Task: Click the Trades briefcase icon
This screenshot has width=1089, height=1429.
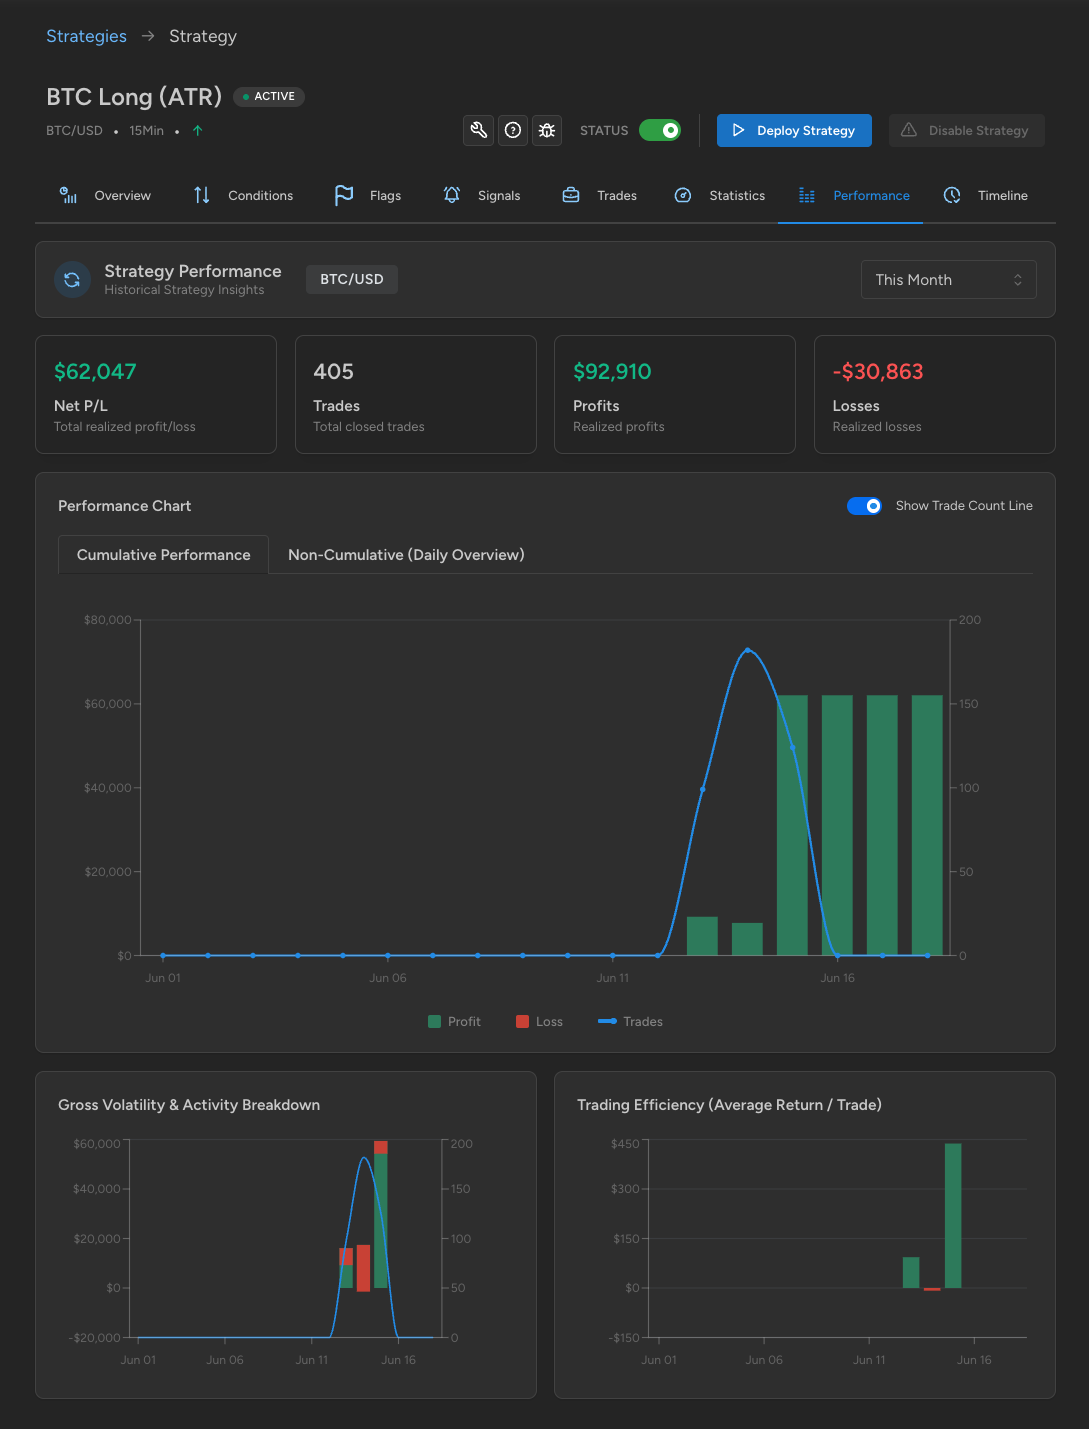Action: pos(571,195)
